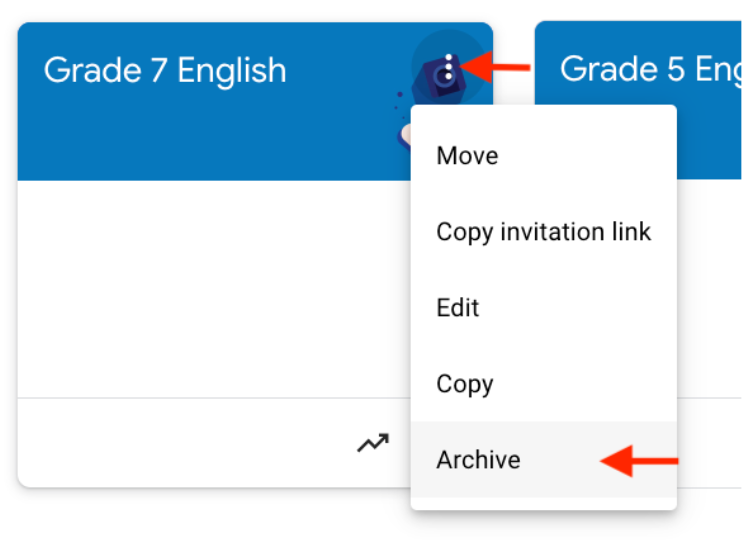Screen dimensions: 753x540
Task: Choose Edit in the class menu
Action: 544,307
